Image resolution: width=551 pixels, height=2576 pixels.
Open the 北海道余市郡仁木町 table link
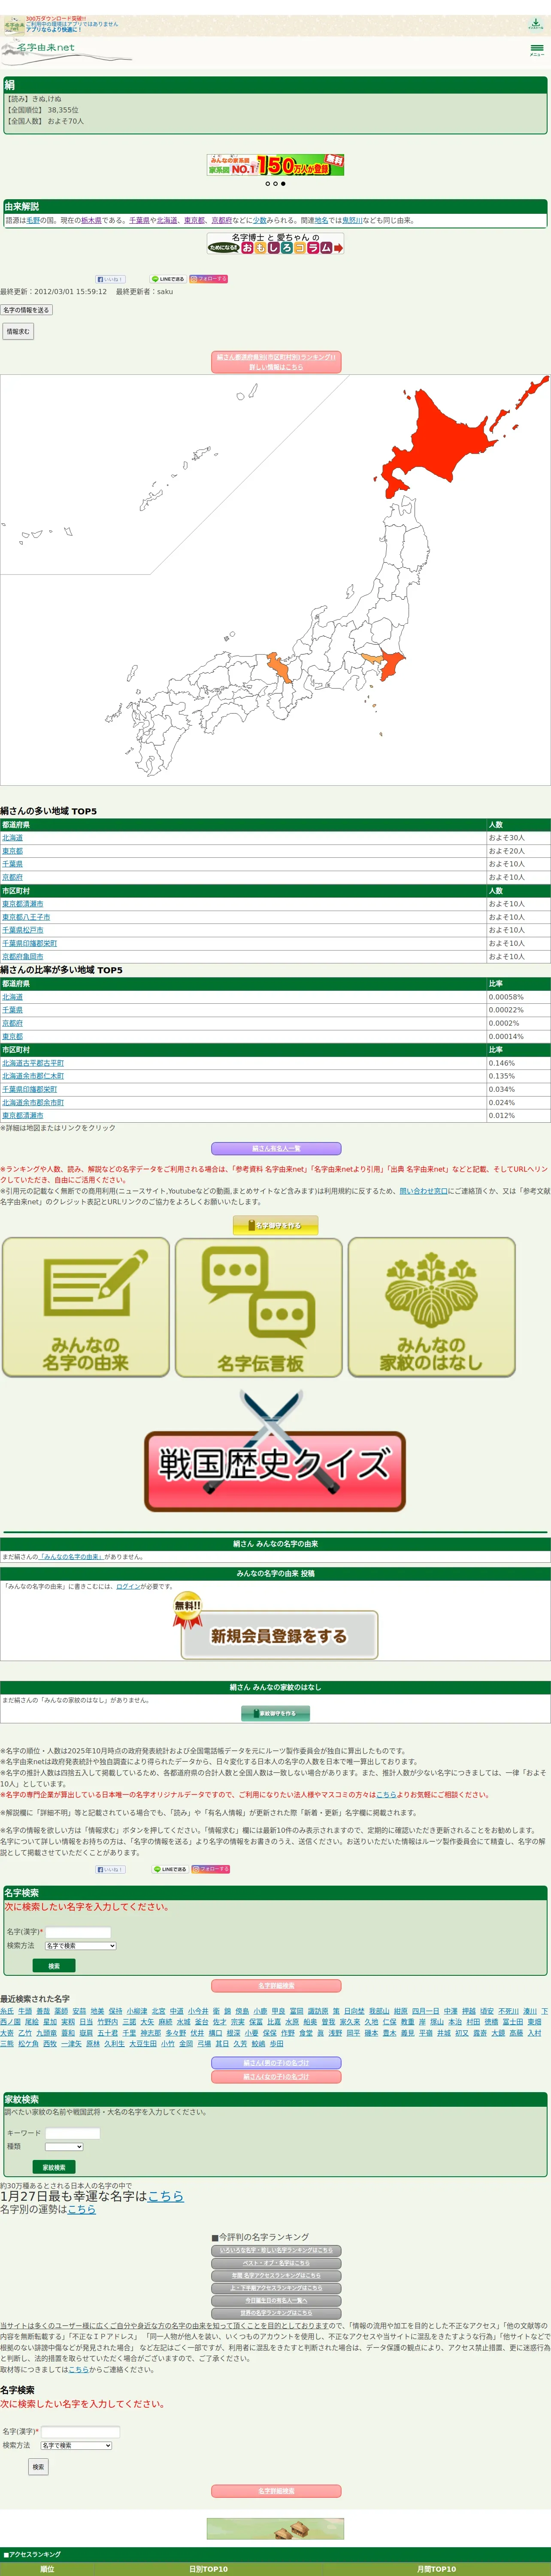[x=33, y=1076]
